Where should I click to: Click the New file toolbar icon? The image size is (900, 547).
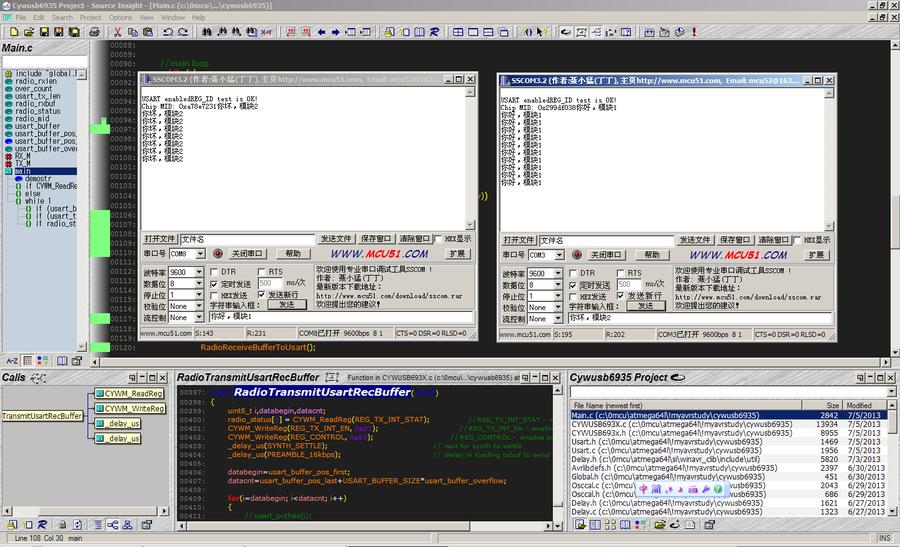click(x=14, y=32)
